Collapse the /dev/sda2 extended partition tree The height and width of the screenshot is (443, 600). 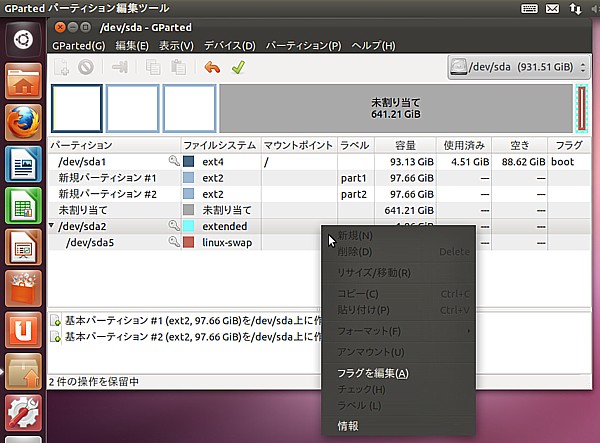click(51, 226)
